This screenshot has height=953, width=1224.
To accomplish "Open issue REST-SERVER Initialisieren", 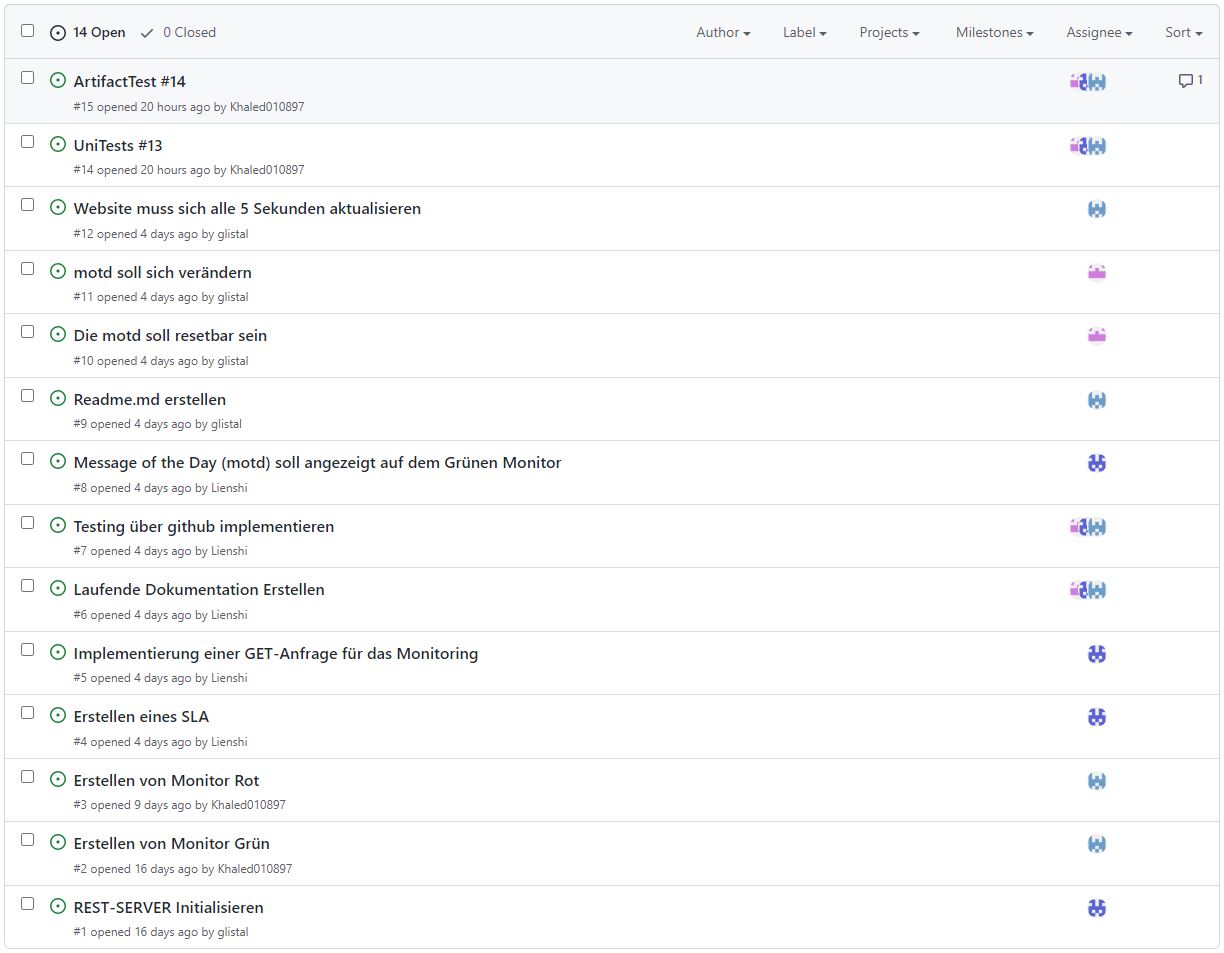I will point(169,908).
